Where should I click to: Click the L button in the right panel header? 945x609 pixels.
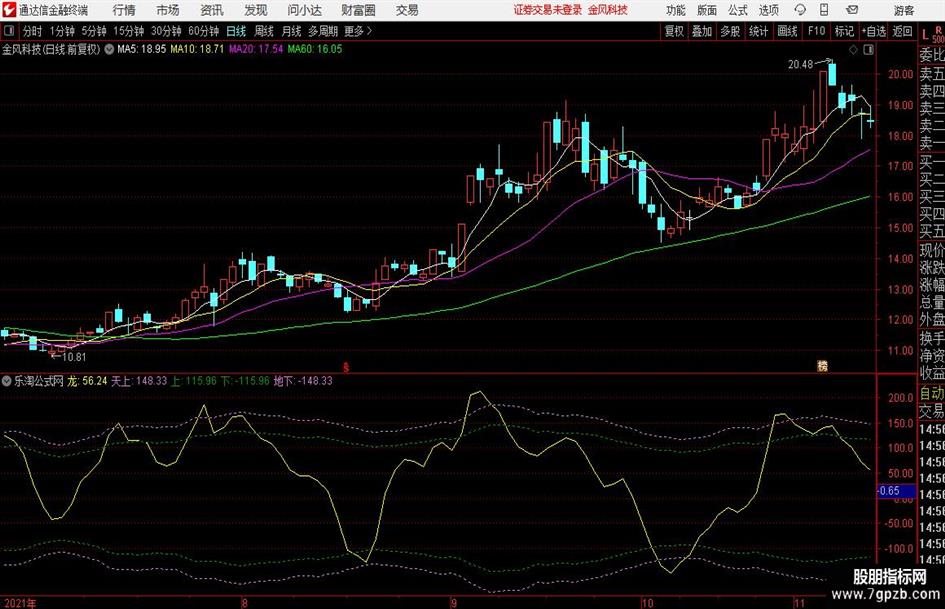(925, 34)
